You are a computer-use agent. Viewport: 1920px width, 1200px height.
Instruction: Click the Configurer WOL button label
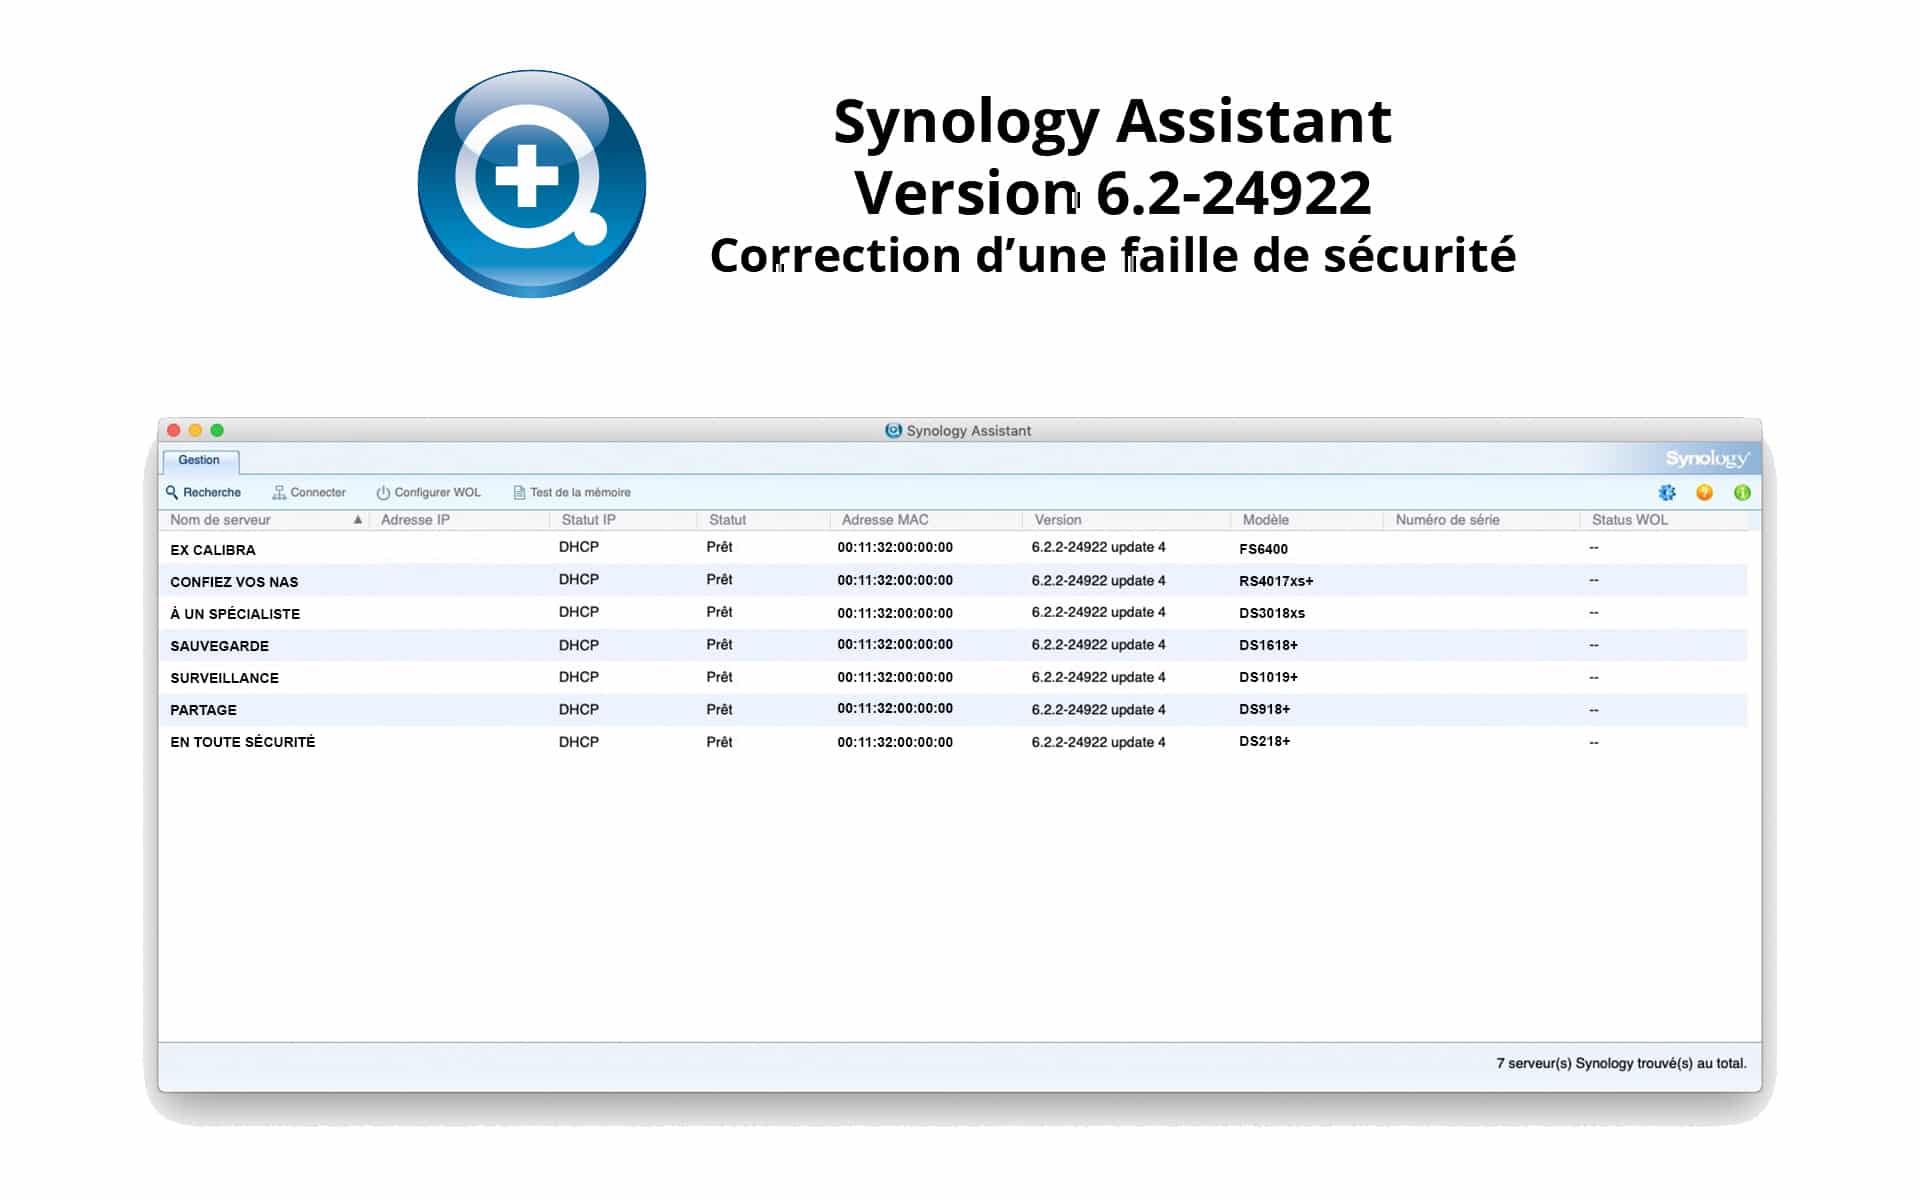pos(437,492)
